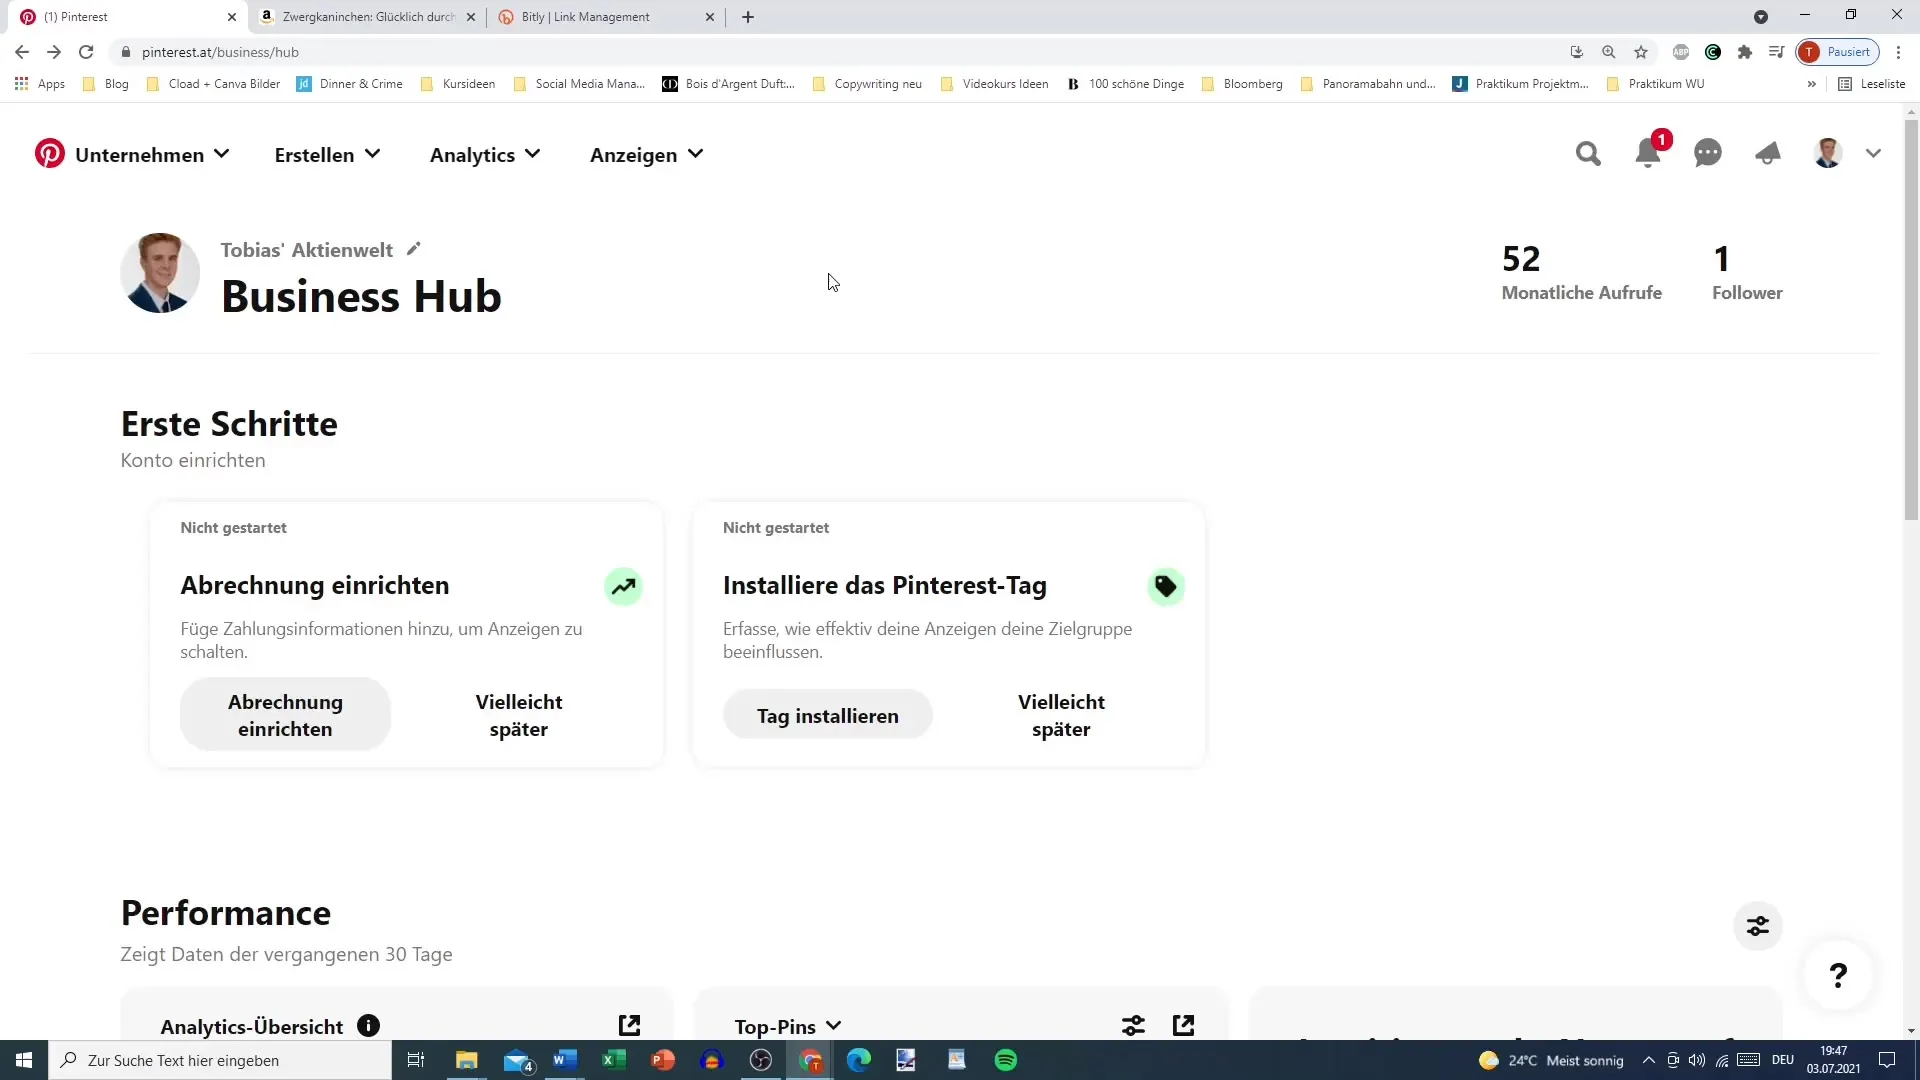Click the Business Hub profile name edit

tap(415, 249)
